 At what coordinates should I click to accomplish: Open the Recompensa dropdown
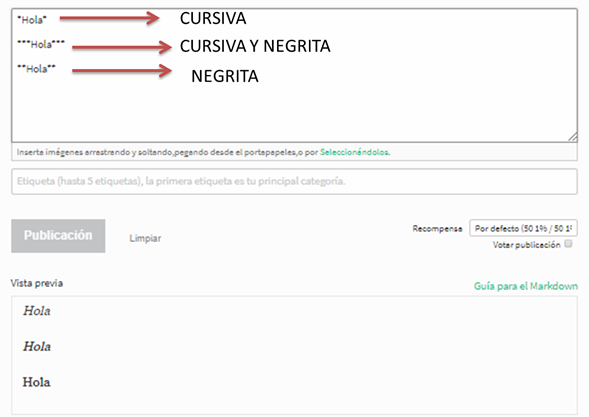[523, 228]
